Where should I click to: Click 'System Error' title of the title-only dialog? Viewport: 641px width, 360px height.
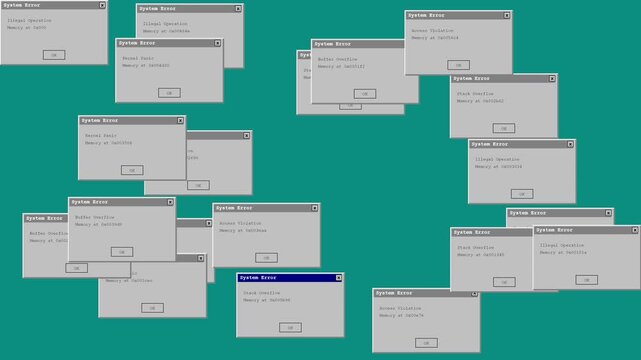tap(527, 213)
